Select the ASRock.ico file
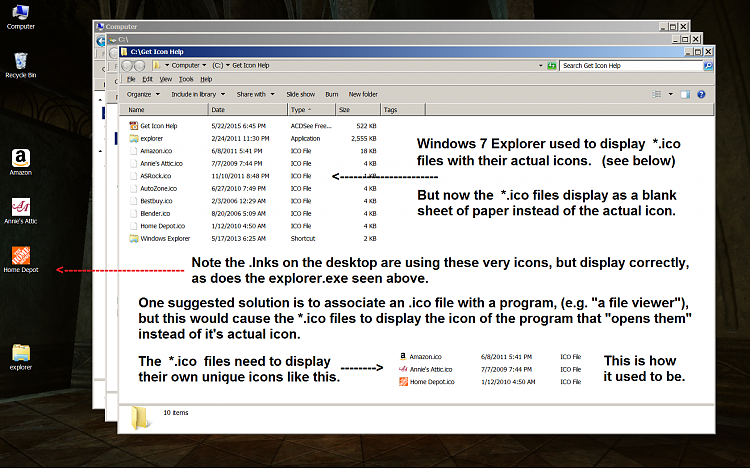 155,176
